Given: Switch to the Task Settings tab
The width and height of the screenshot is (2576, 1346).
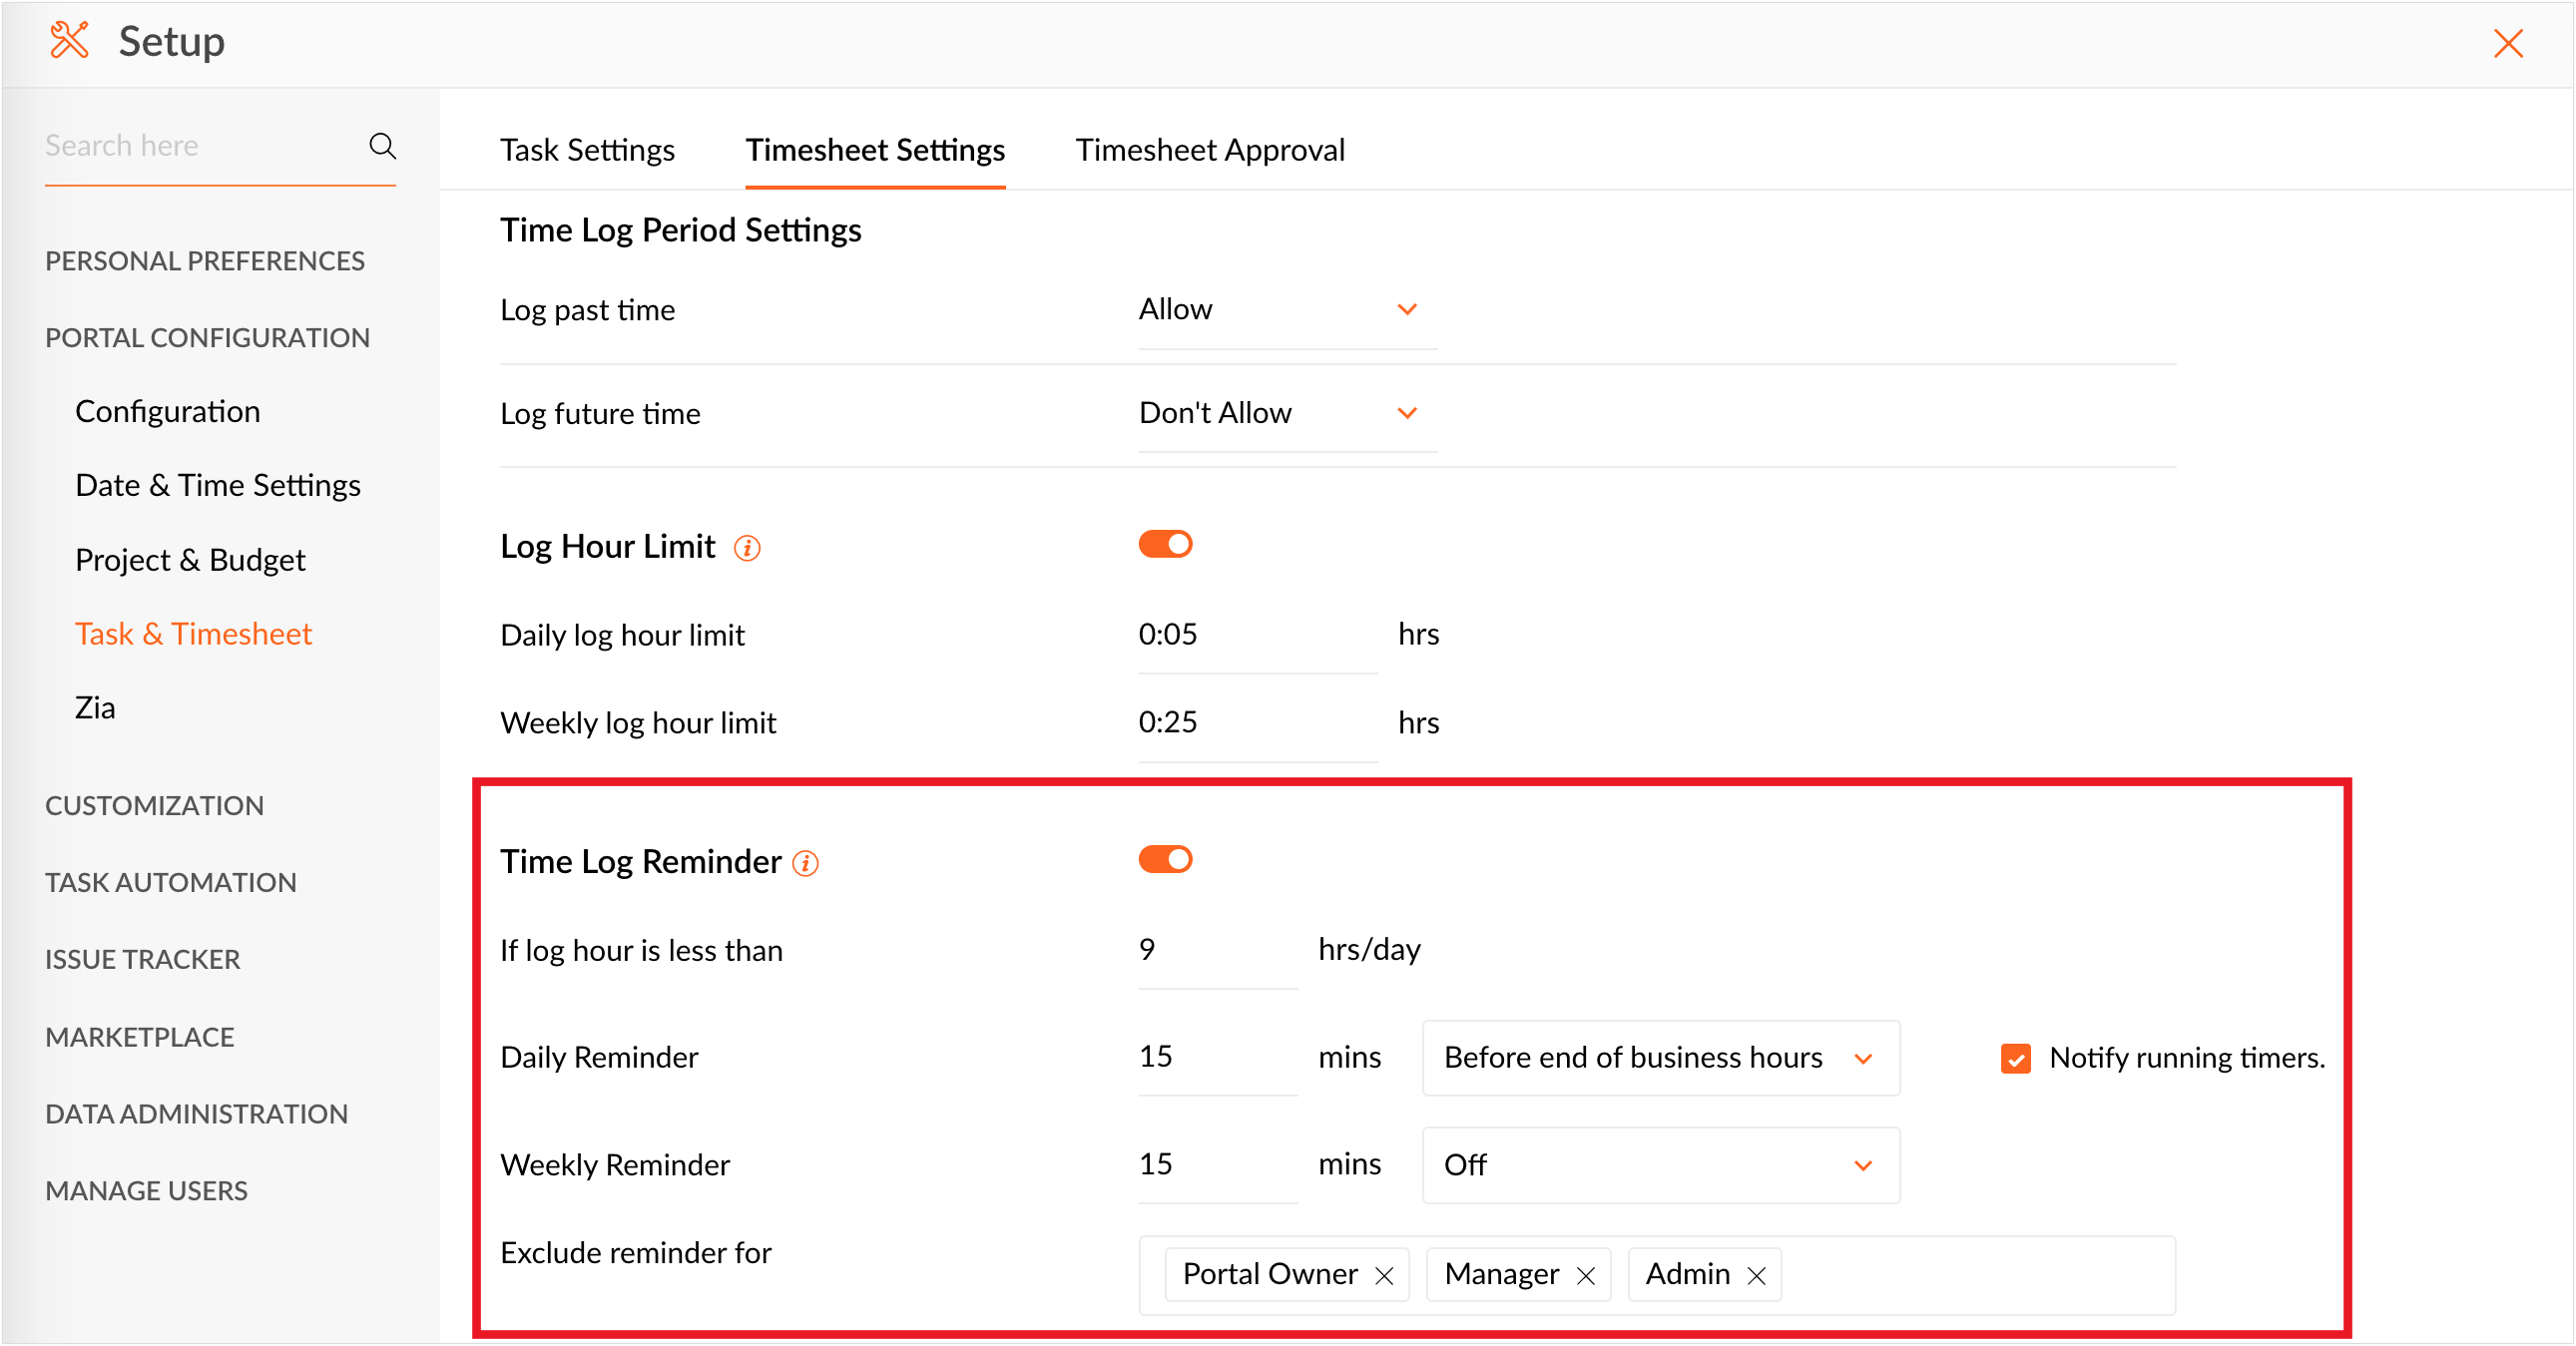Looking at the screenshot, I should pos(587,150).
